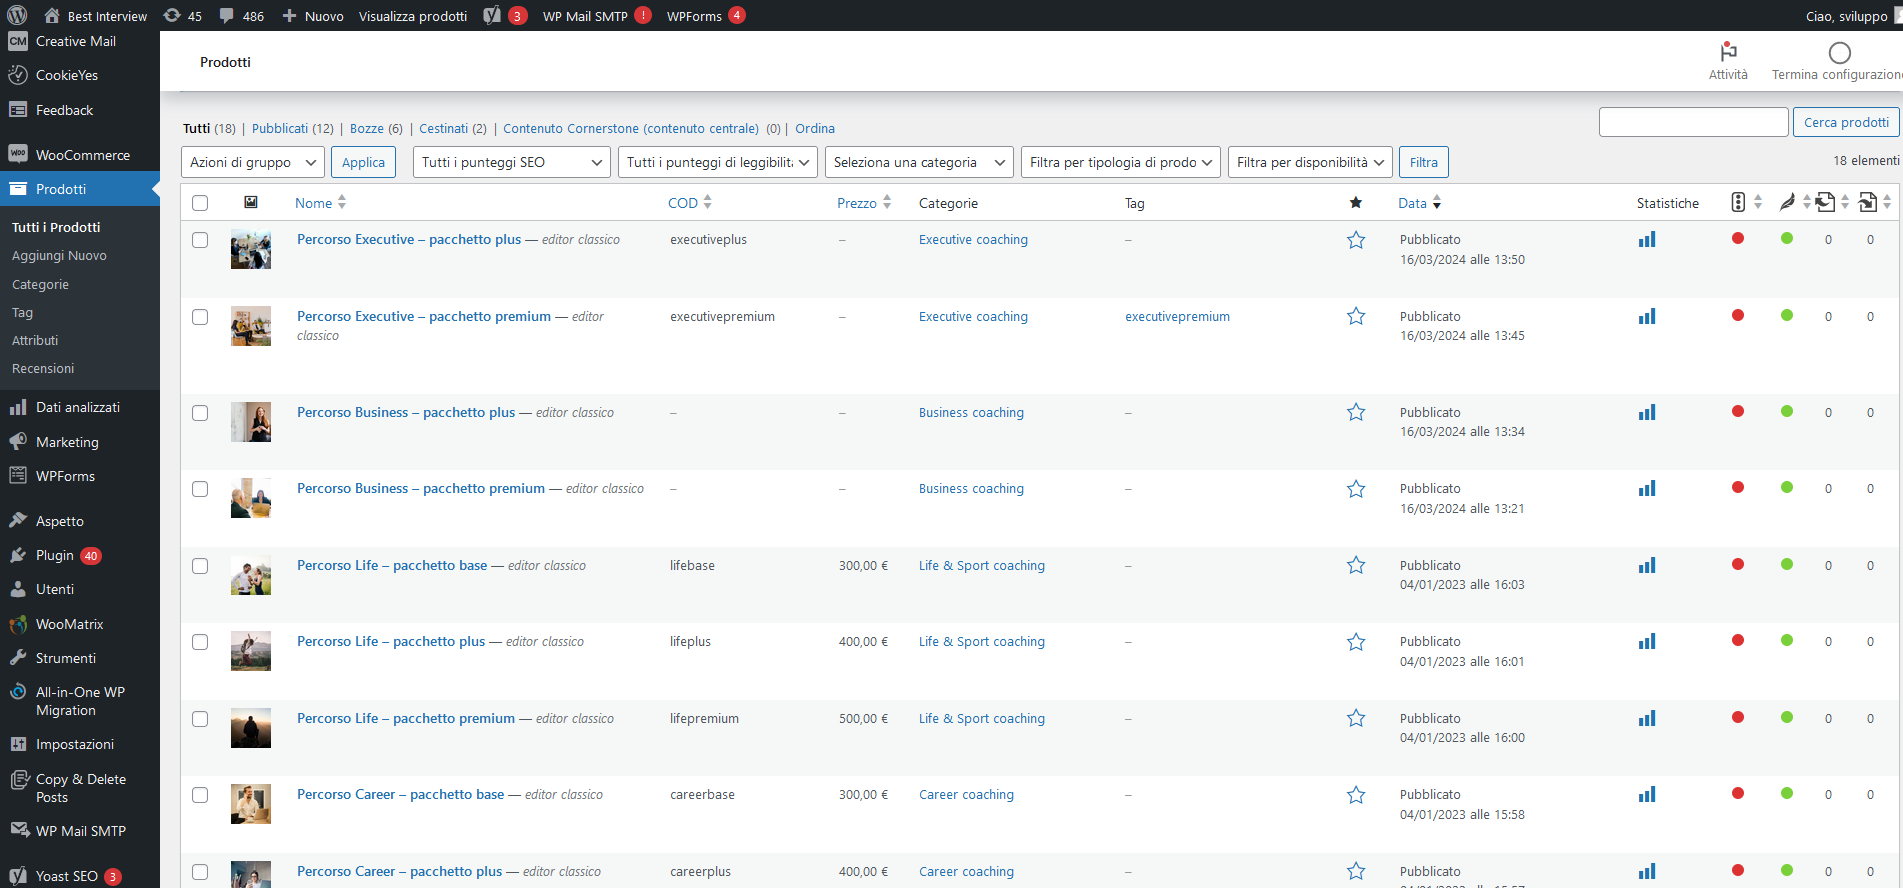Open the Filtra per disponibilità dropdown
1903x888 pixels.
[x=1309, y=162]
